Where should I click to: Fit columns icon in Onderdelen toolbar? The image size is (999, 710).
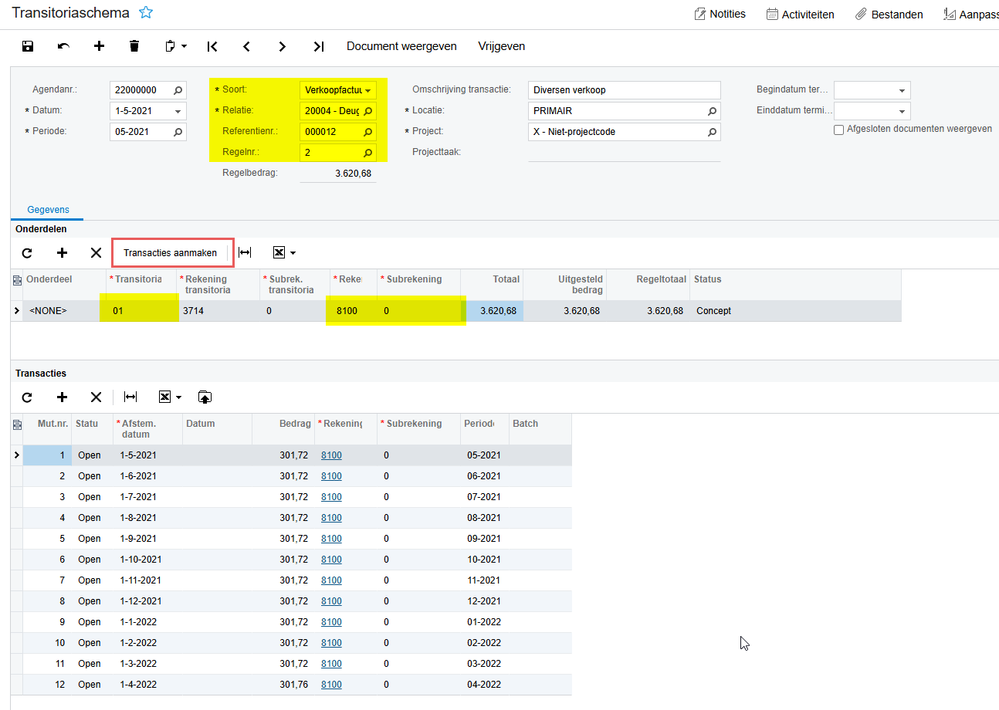click(x=245, y=253)
